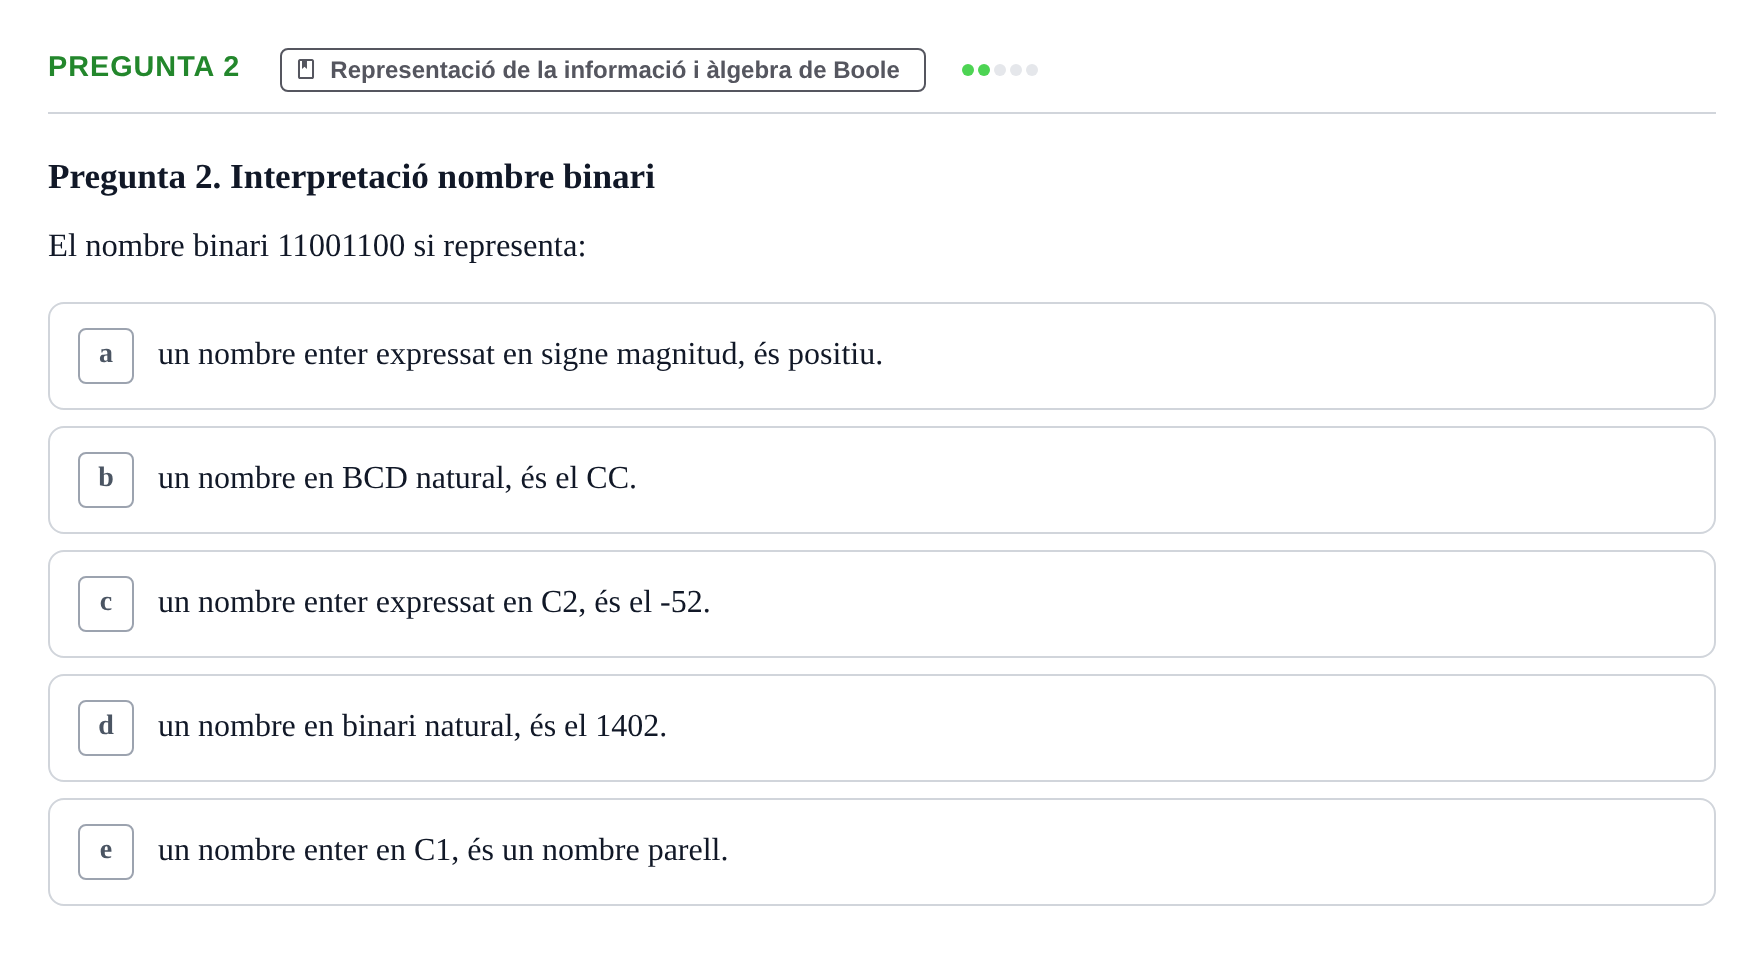Click the difficulty dots indicator
Screen dimensions: 1764x954
1000,70
